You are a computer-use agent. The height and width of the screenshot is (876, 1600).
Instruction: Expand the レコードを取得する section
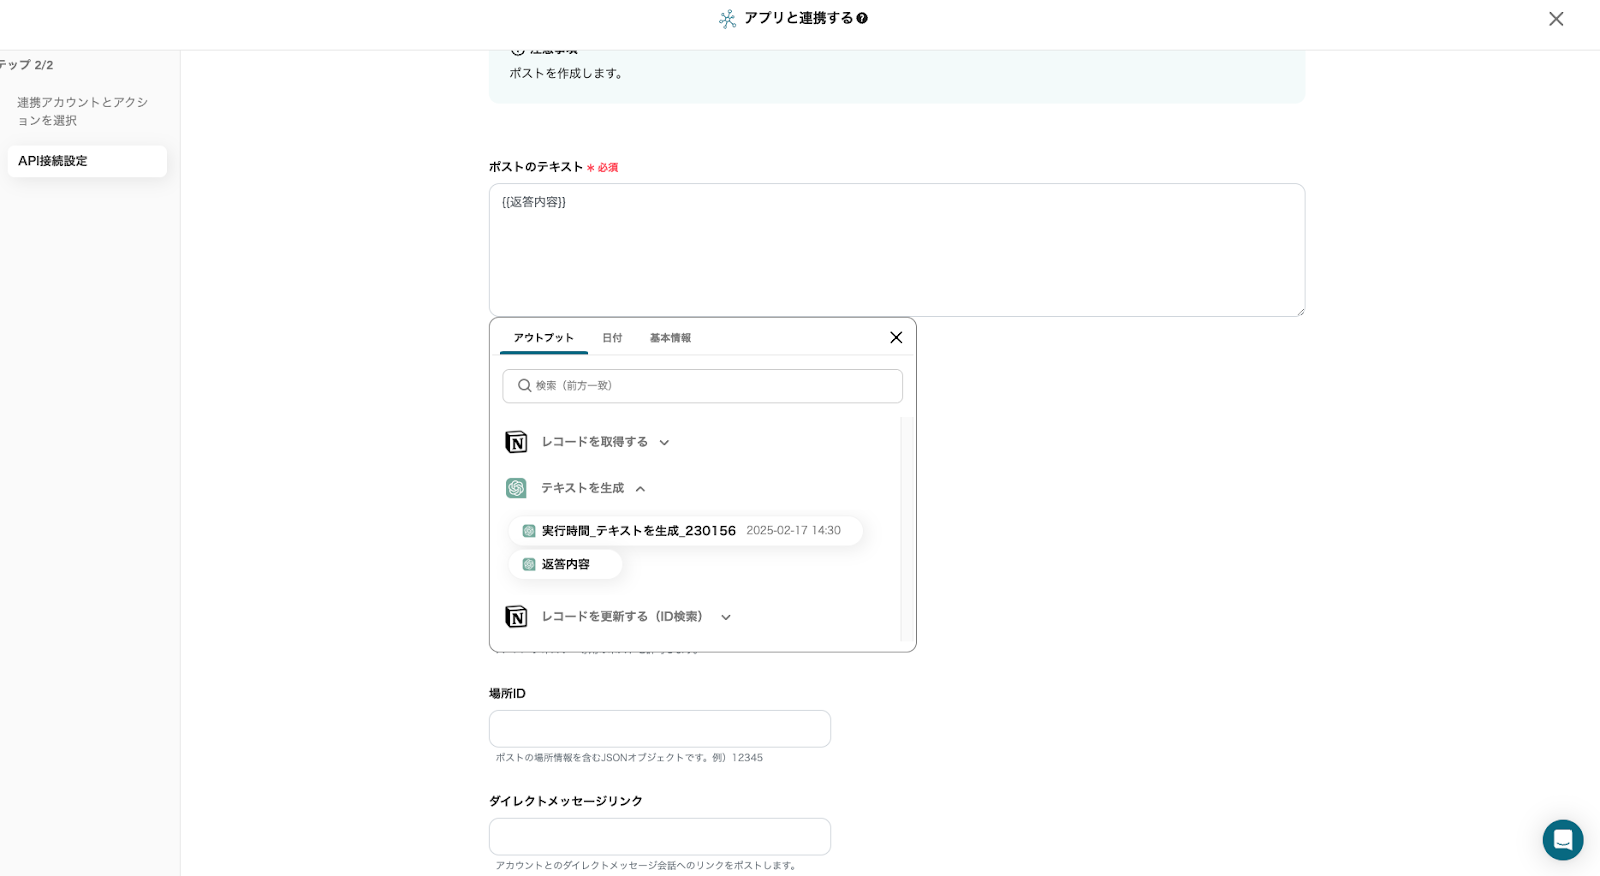[x=664, y=443]
